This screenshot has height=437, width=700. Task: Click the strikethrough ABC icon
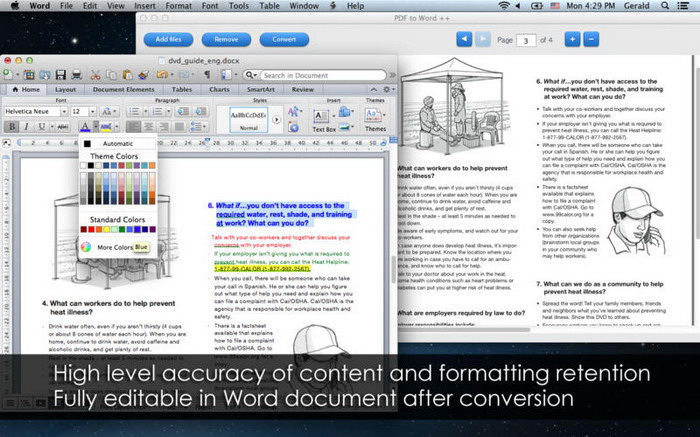pos(63,127)
